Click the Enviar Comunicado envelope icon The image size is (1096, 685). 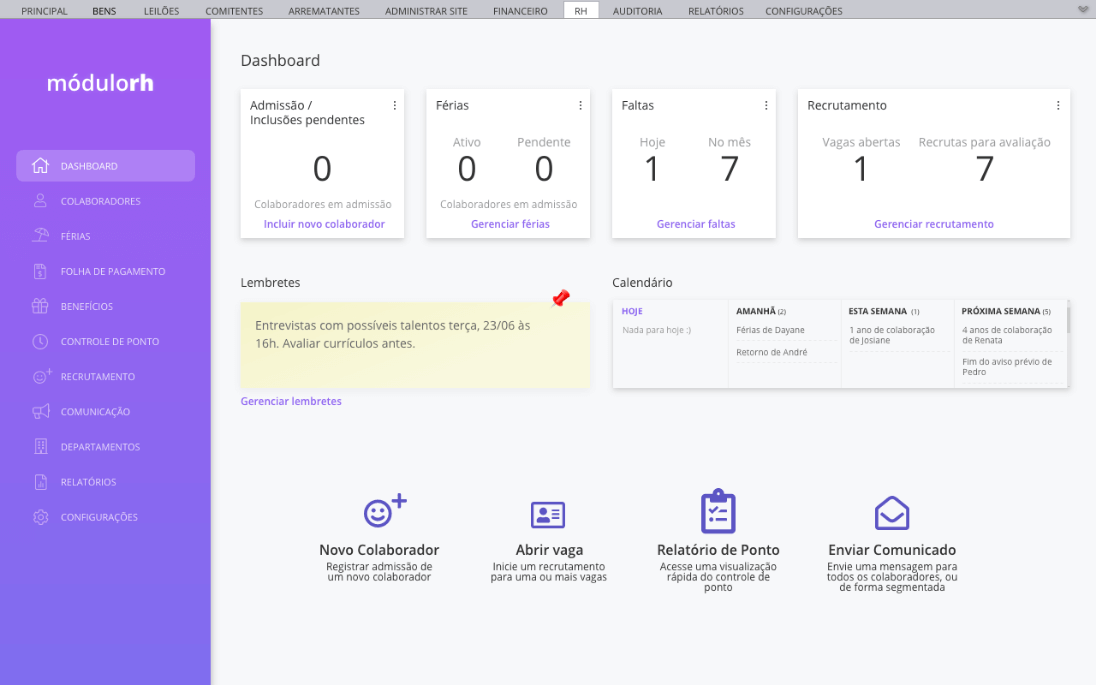(892, 512)
